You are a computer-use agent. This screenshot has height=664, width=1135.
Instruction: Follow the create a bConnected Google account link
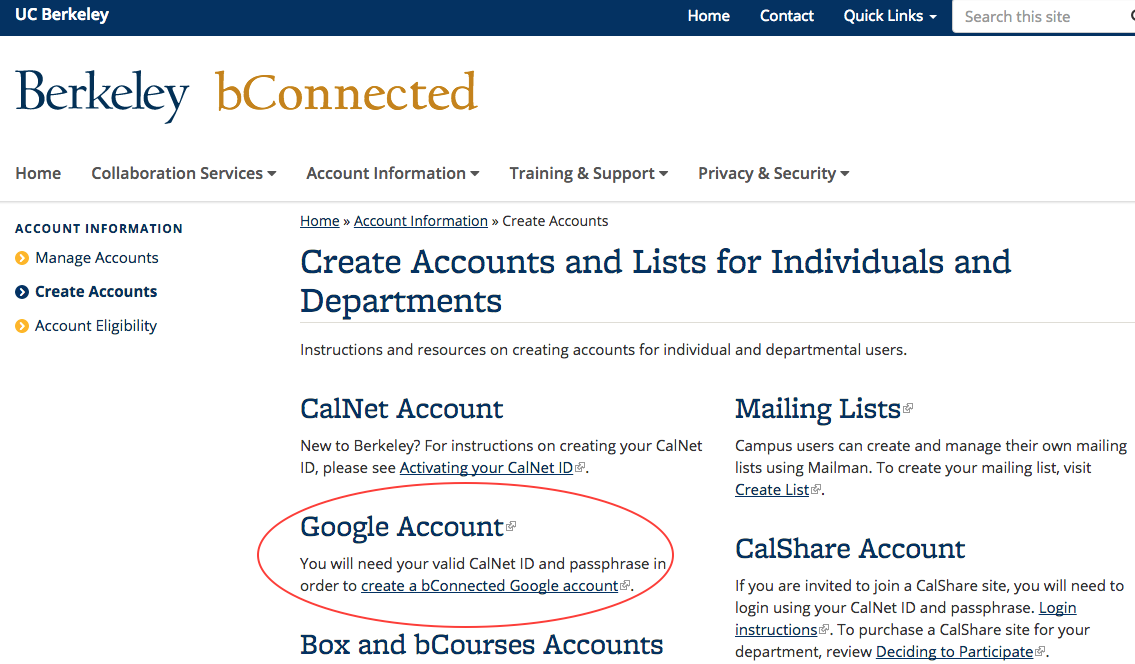489,585
